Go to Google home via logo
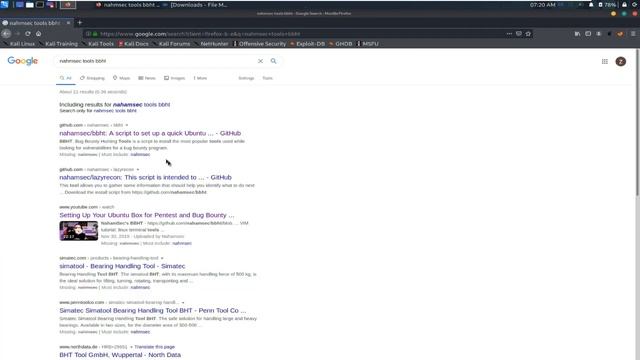 click(x=22, y=61)
